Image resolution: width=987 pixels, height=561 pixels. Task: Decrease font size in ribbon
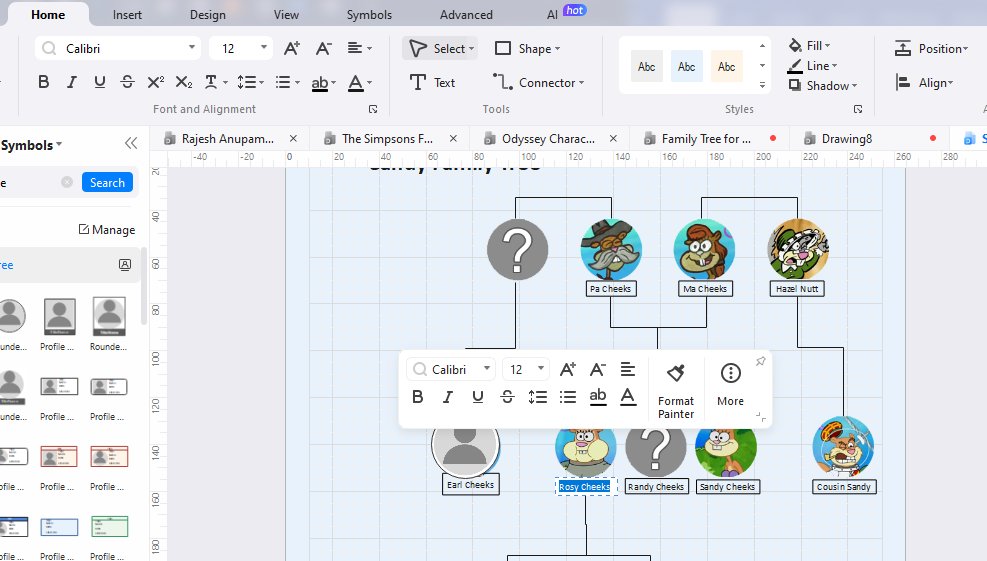324,48
